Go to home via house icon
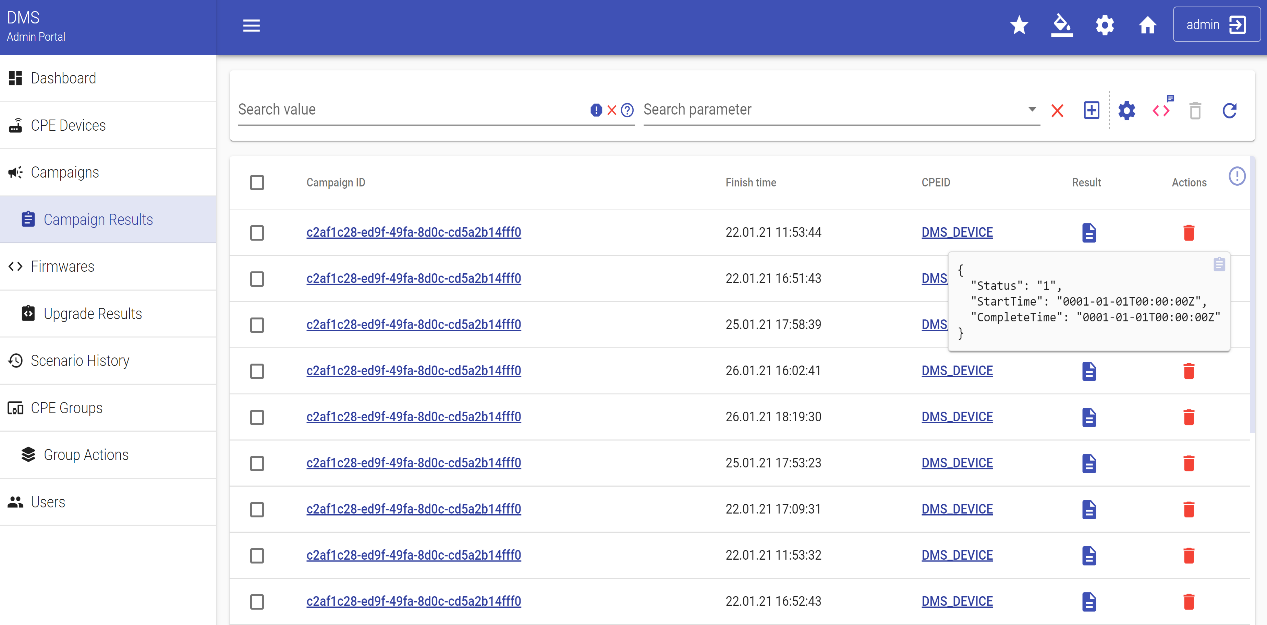 coord(1148,26)
